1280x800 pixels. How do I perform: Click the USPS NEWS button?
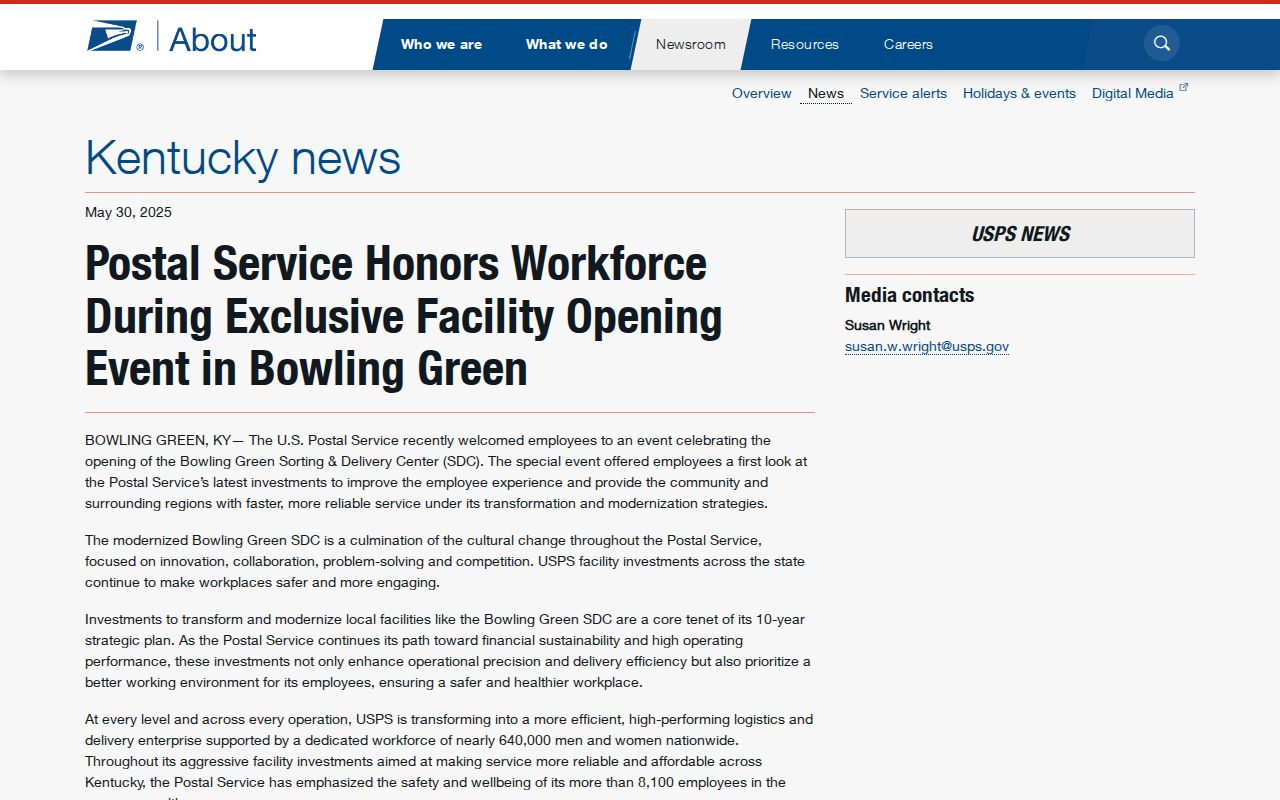coord(1020,234)
